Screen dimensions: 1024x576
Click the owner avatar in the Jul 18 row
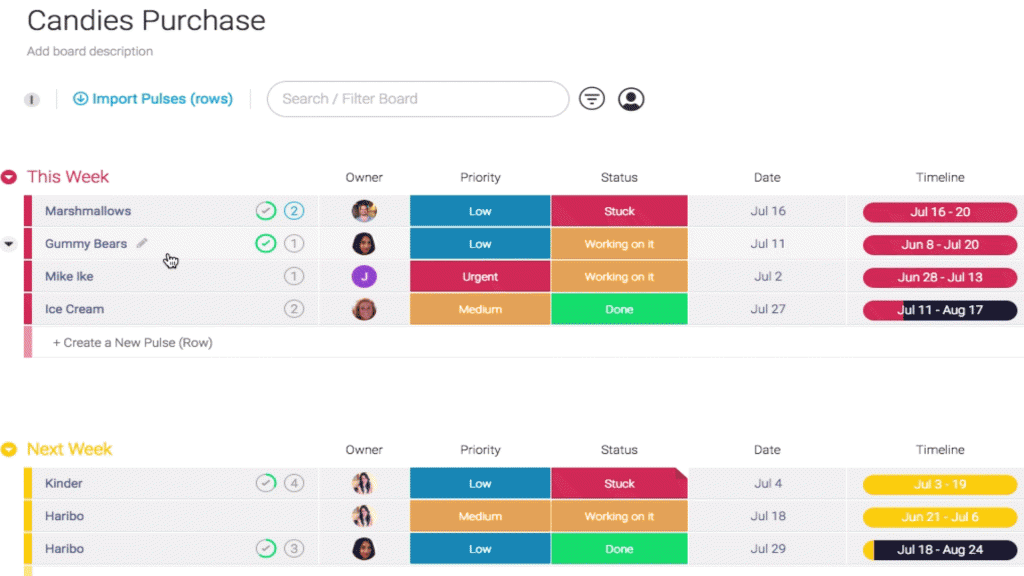pos(363,516)
